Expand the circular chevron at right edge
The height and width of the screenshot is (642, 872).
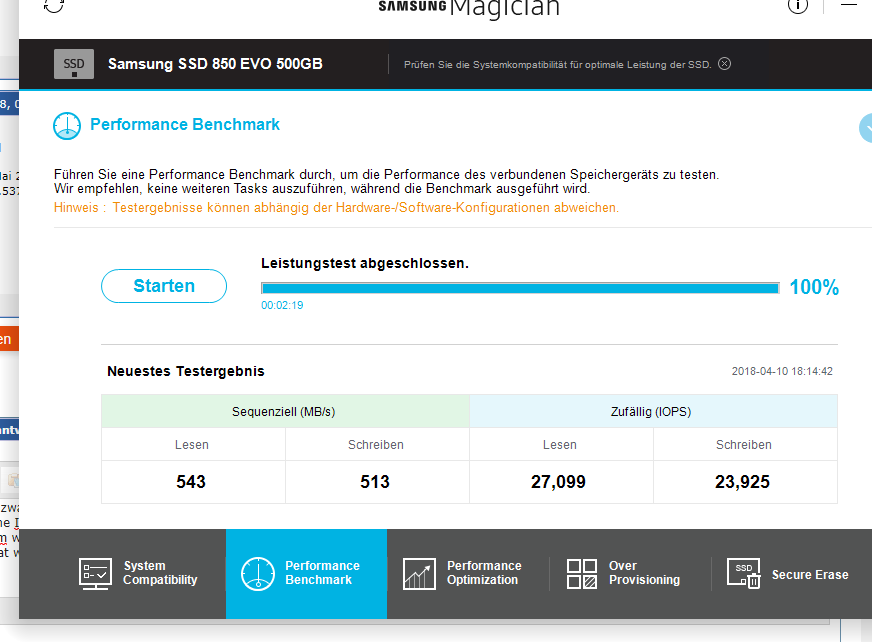click(x=866, y=129)
